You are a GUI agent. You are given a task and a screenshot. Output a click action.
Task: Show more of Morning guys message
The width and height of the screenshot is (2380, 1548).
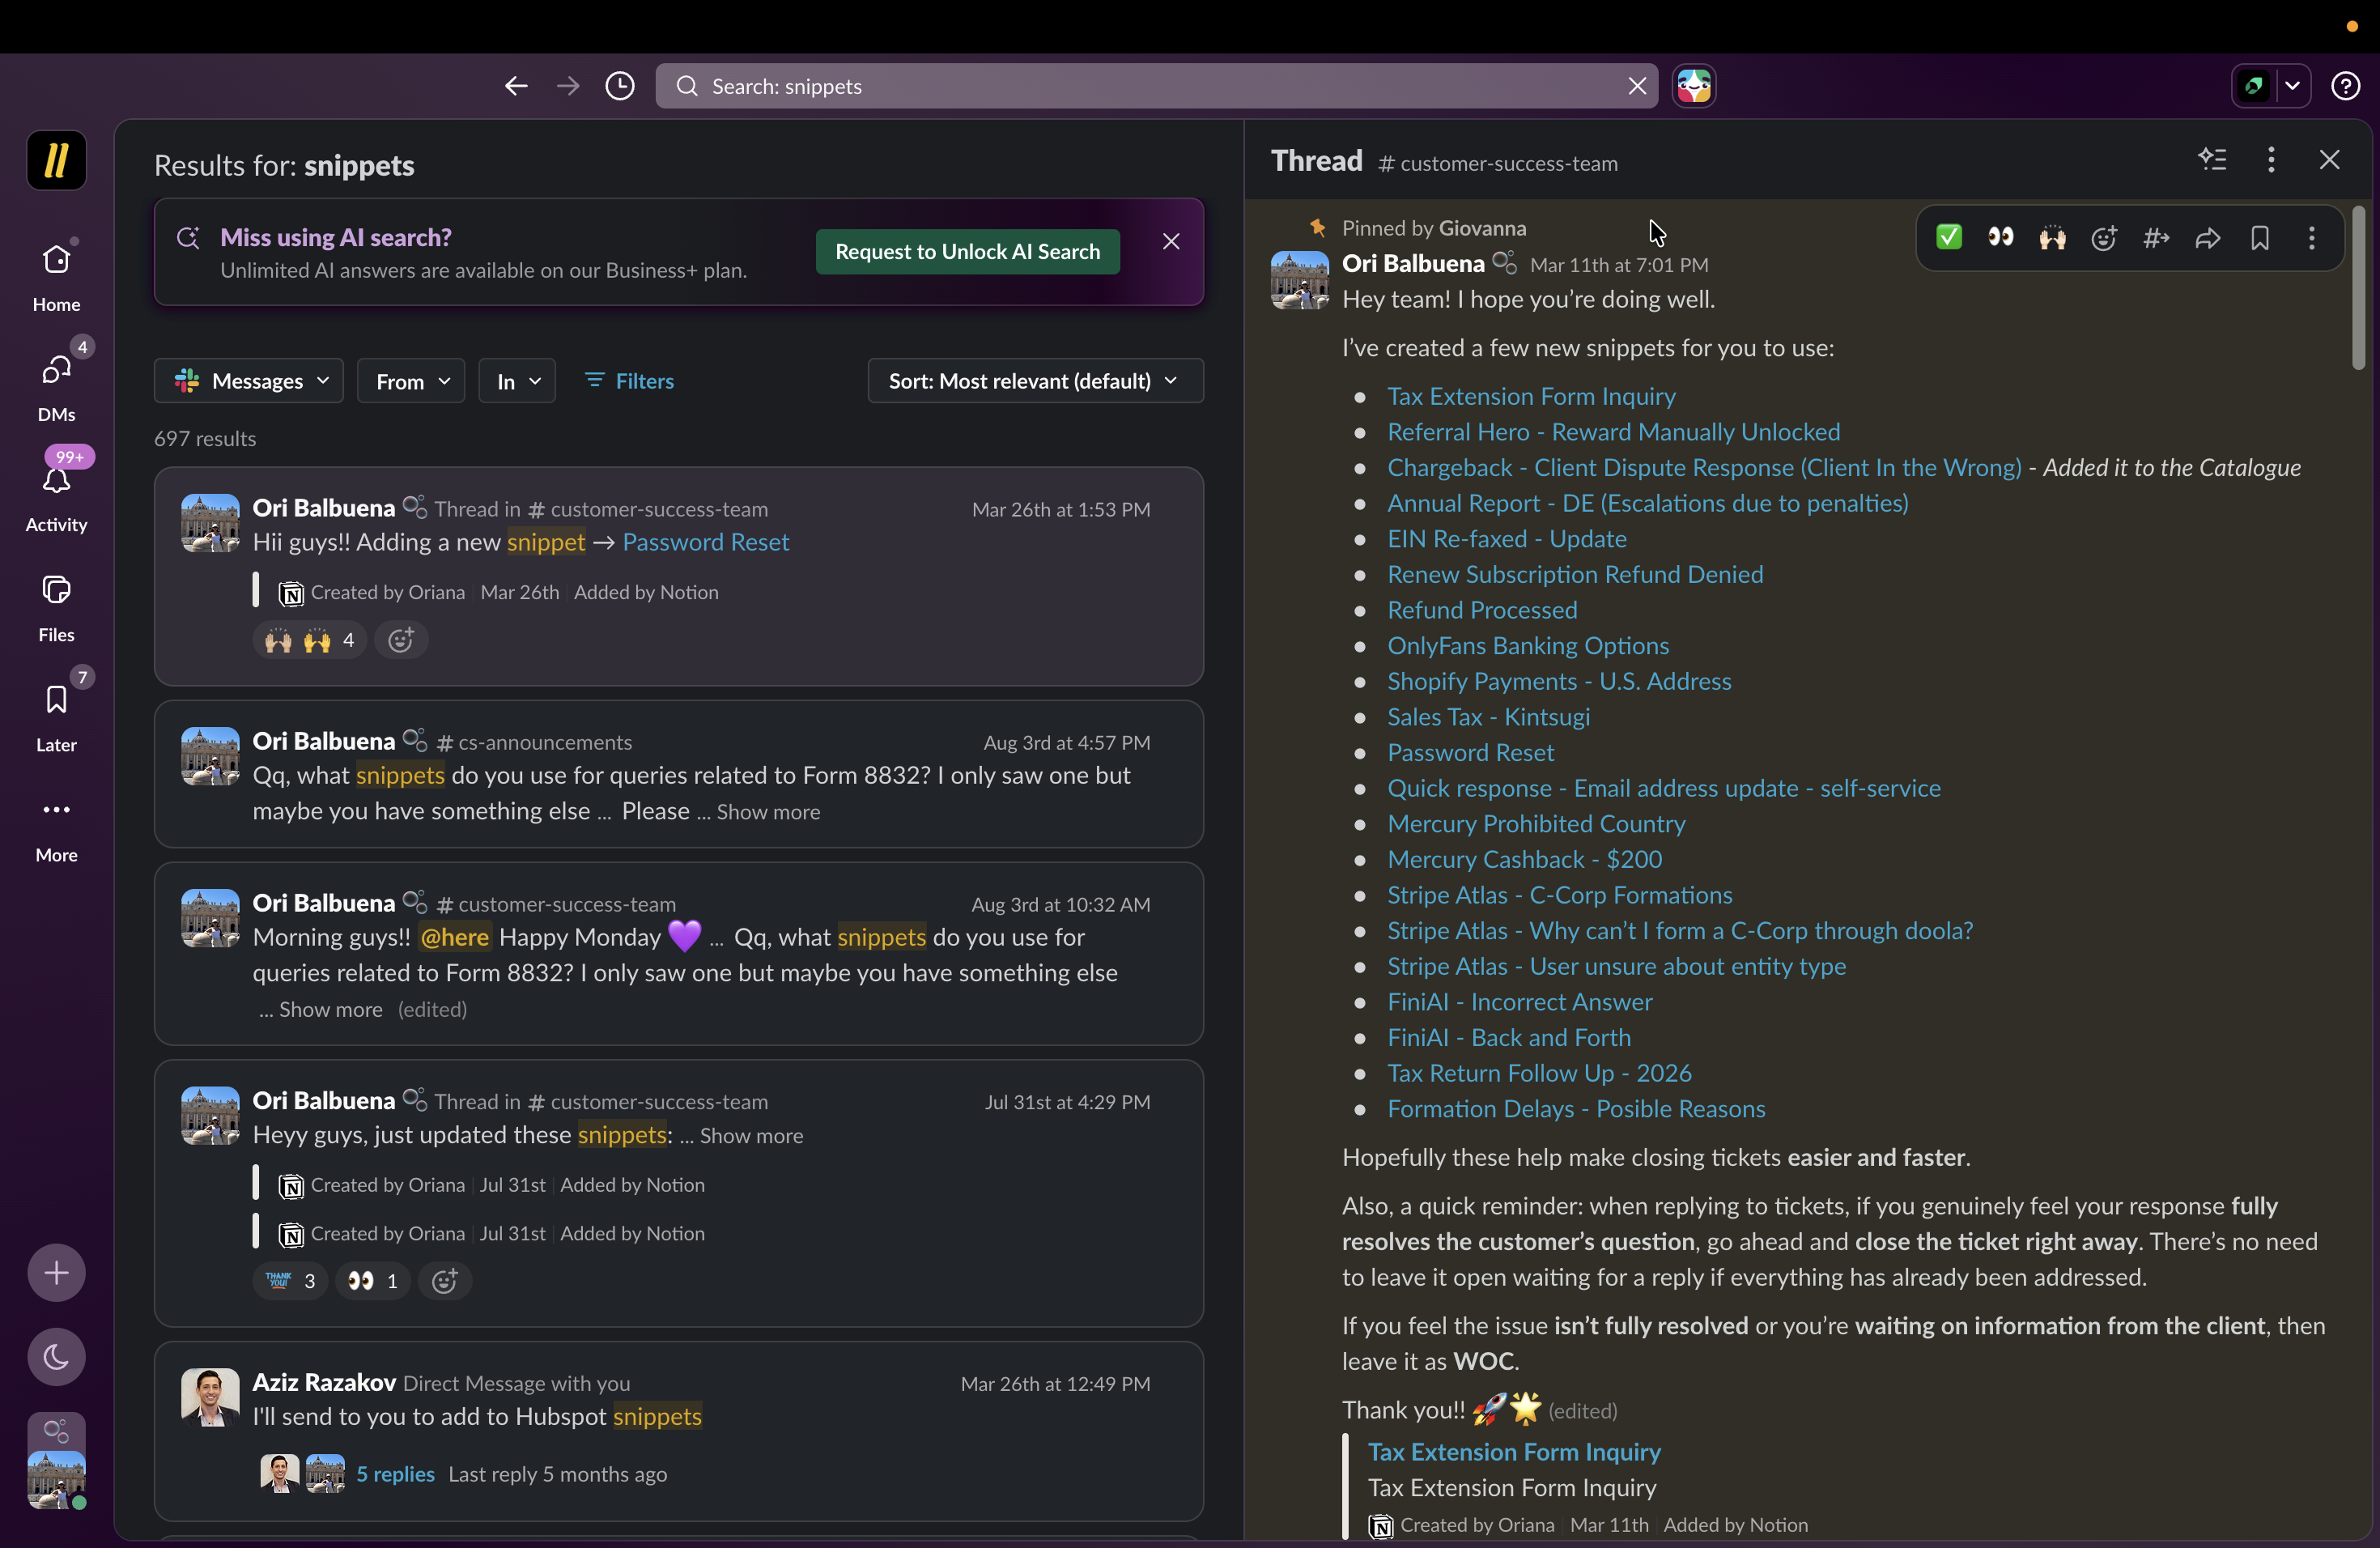coord(330,1010)
